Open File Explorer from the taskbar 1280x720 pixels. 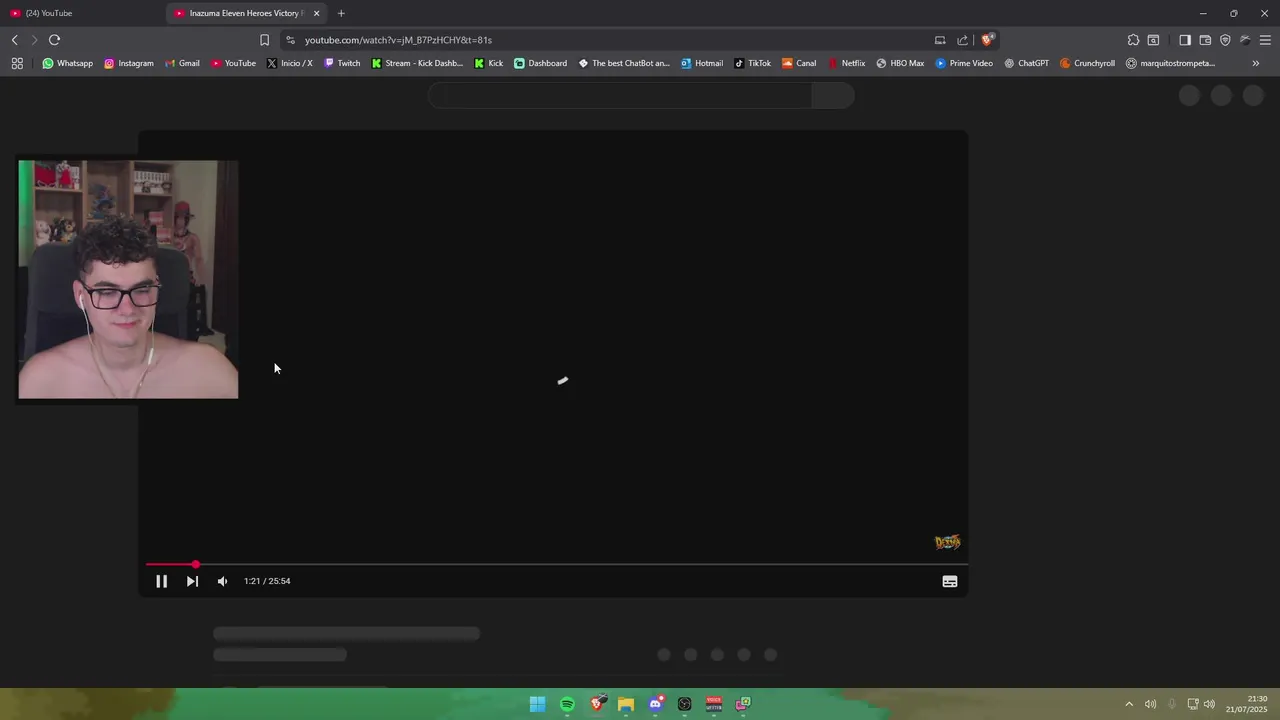[626, 704]
